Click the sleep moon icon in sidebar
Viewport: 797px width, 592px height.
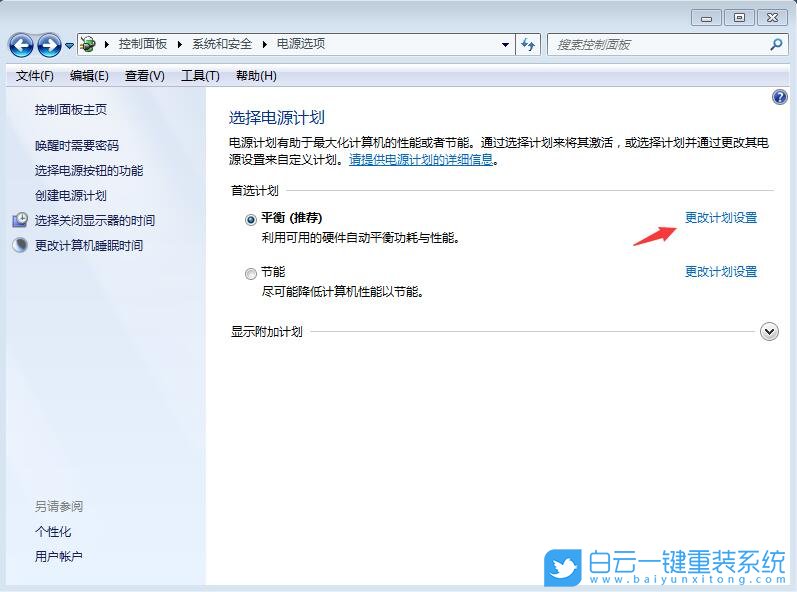click(x=20, y=245)
